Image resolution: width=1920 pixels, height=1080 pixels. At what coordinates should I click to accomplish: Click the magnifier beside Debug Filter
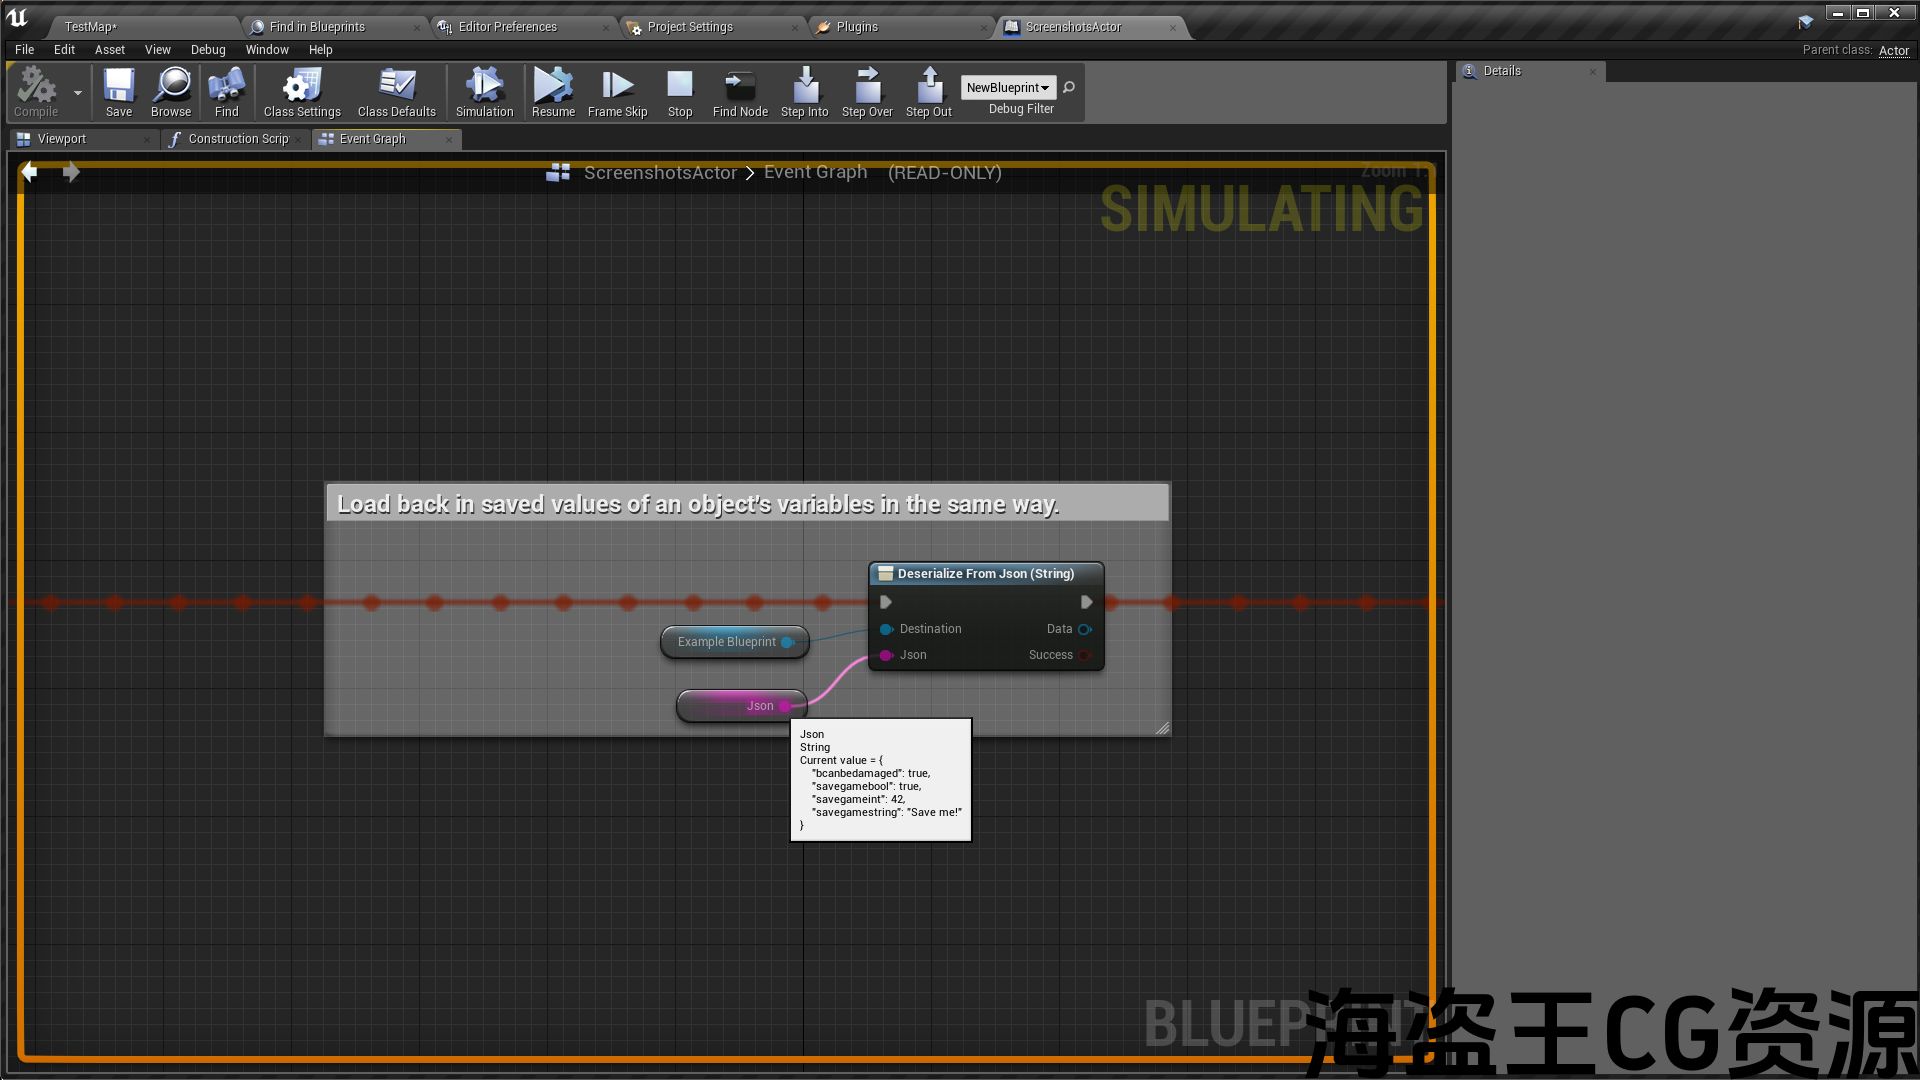(x=1069, y=88)
